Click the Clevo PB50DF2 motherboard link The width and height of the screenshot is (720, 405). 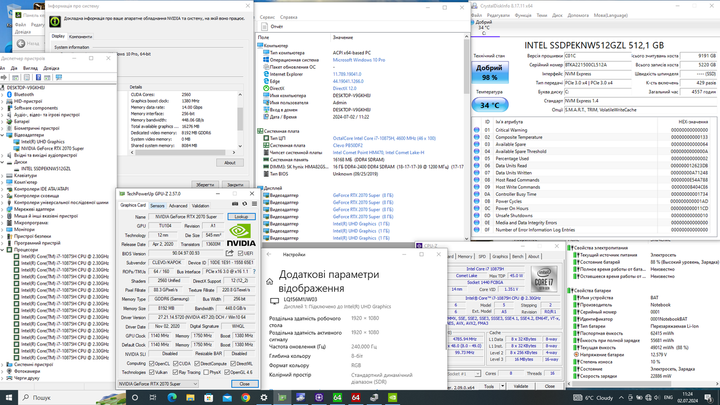pyautogui.click(x=348, y=145)
